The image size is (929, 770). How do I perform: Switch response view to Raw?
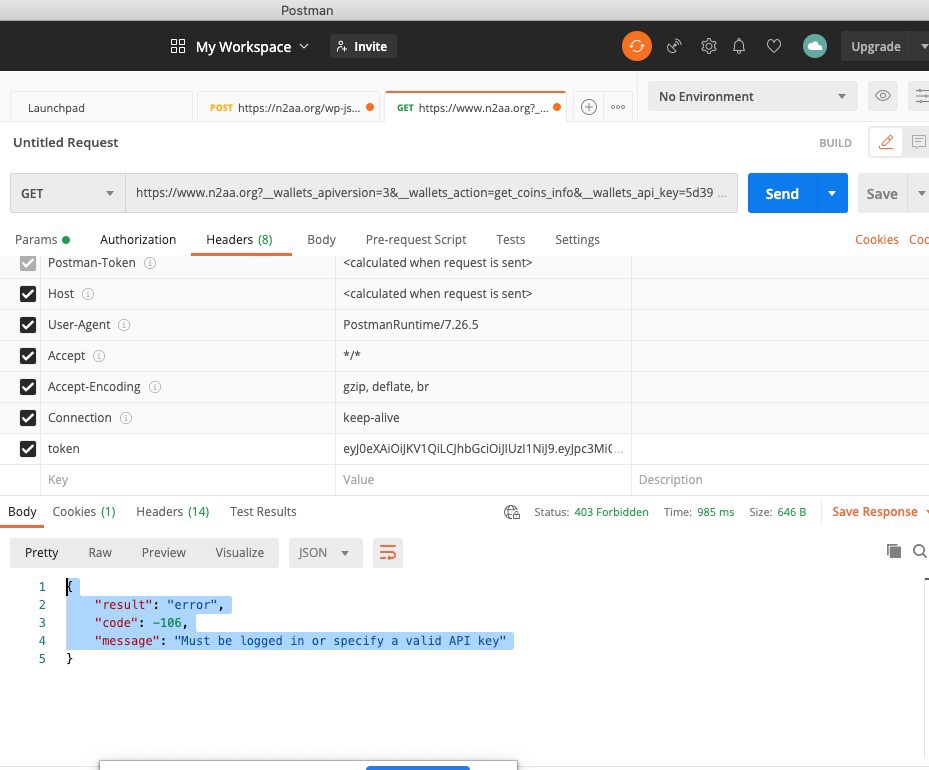(100, 553)
